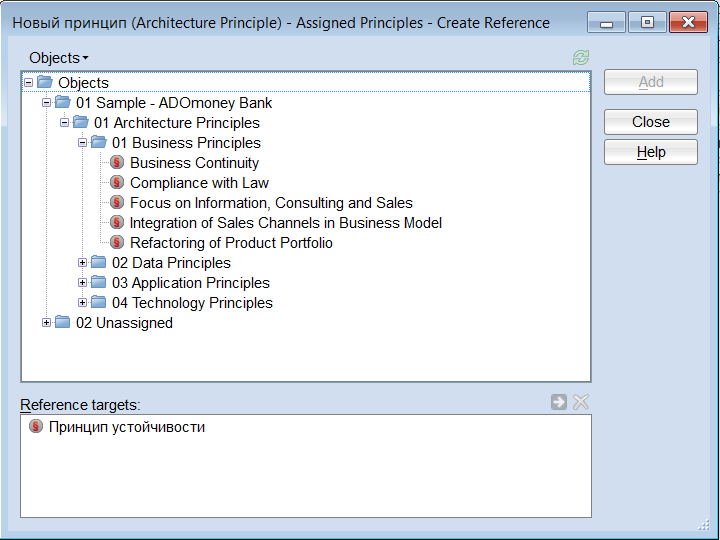Viewport: 720px width, 540px height.
Task: Maximize the Create Reference dialog
Action: pos(647,22)
